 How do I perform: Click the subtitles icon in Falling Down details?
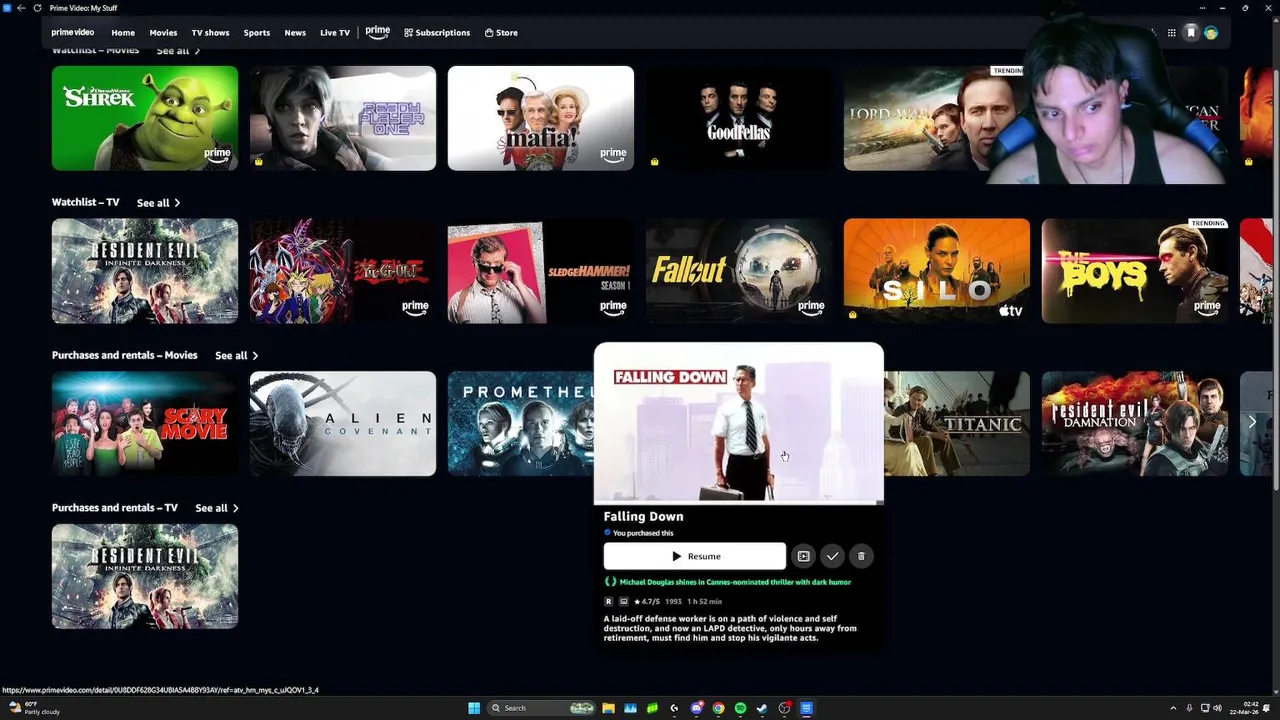(x=623, y=601)
